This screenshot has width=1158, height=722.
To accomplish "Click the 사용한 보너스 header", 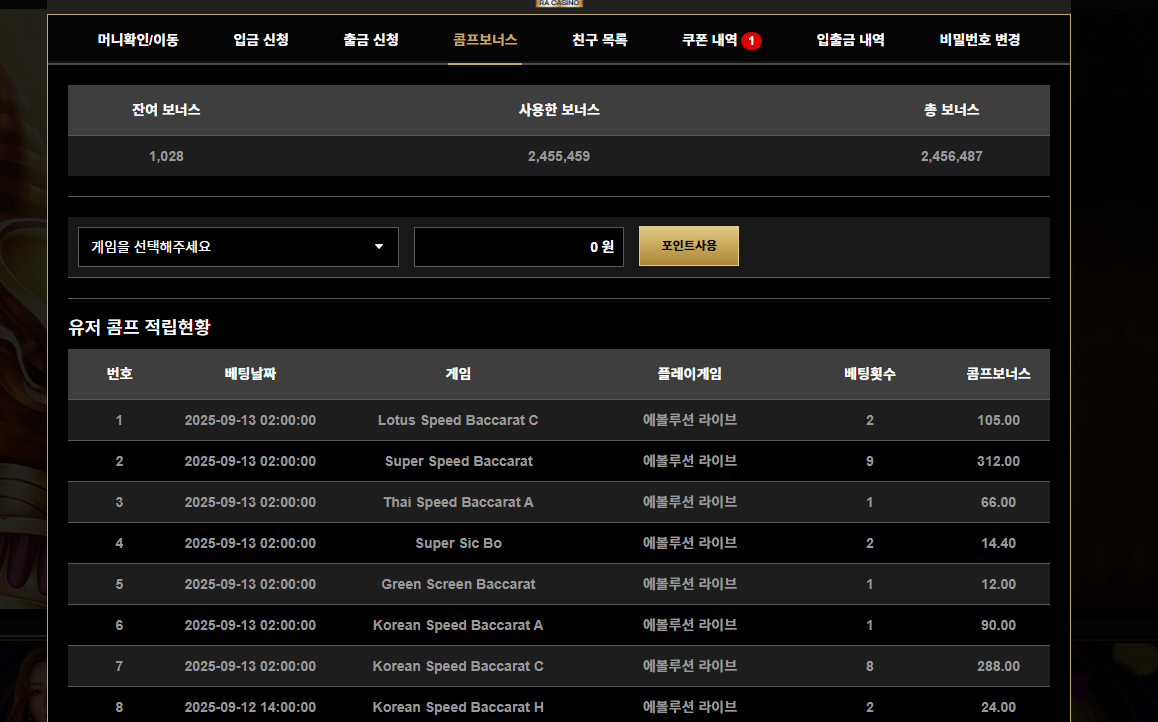I will (558, 110).
